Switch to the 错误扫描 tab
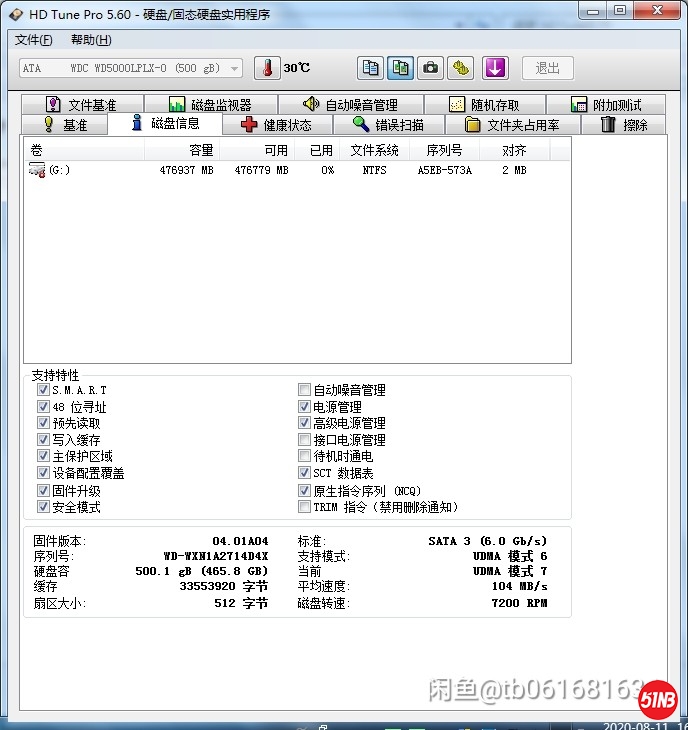Screen dimensions: 688x730 point(389,125)
